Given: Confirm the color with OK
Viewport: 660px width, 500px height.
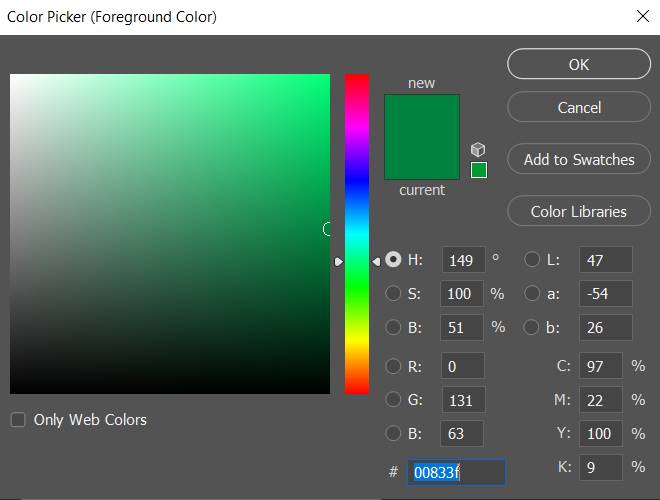Looking at the screenshot, I should tap(579, 64).
